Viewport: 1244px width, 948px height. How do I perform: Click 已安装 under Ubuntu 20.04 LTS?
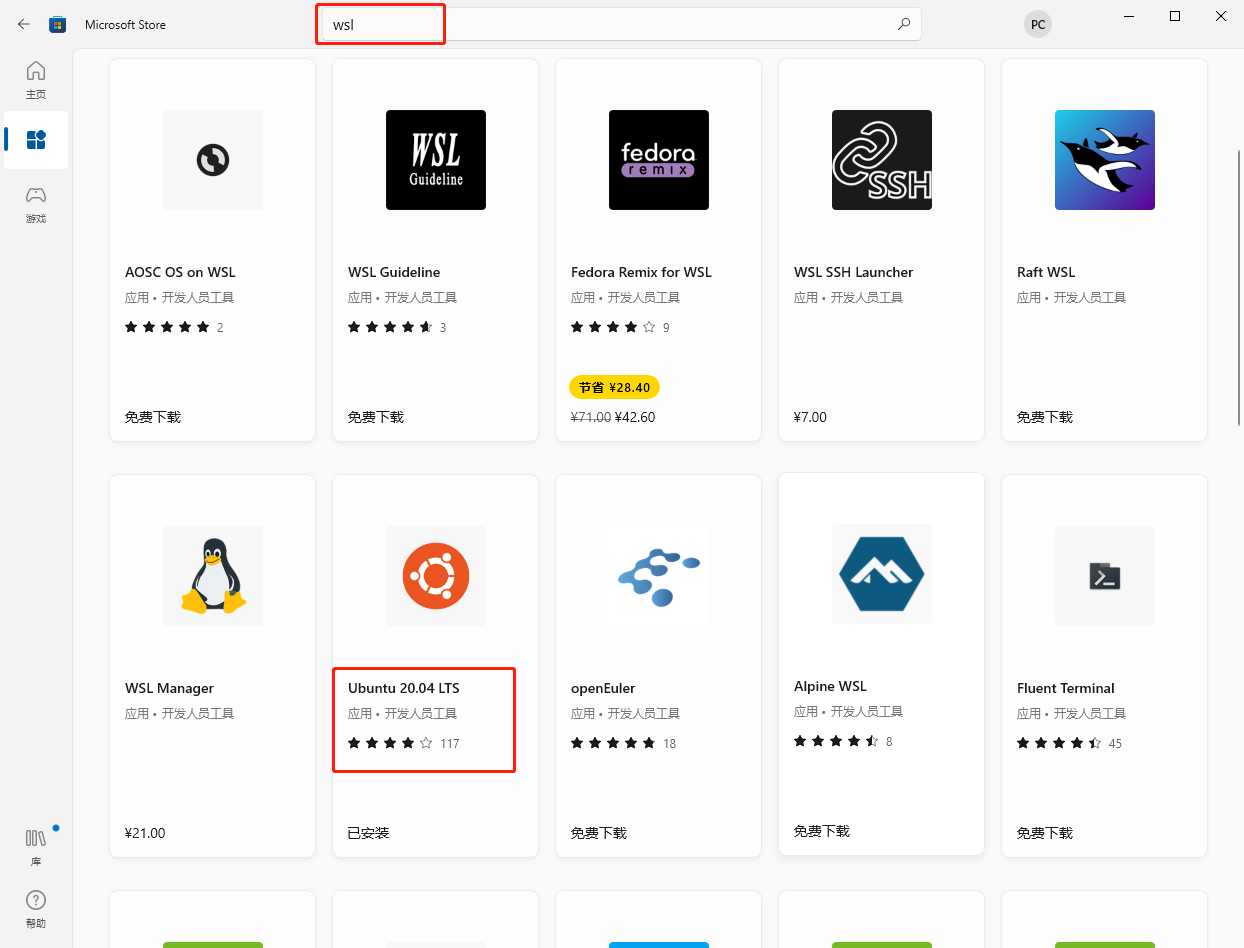(x=368, y=833)
